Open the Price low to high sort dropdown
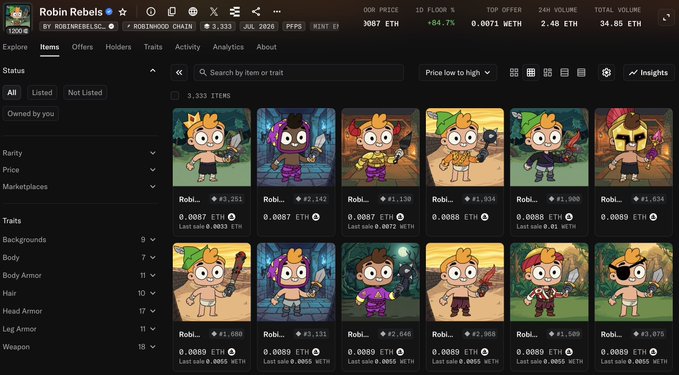This screenshot has width=679, height=375. point(458,73)
